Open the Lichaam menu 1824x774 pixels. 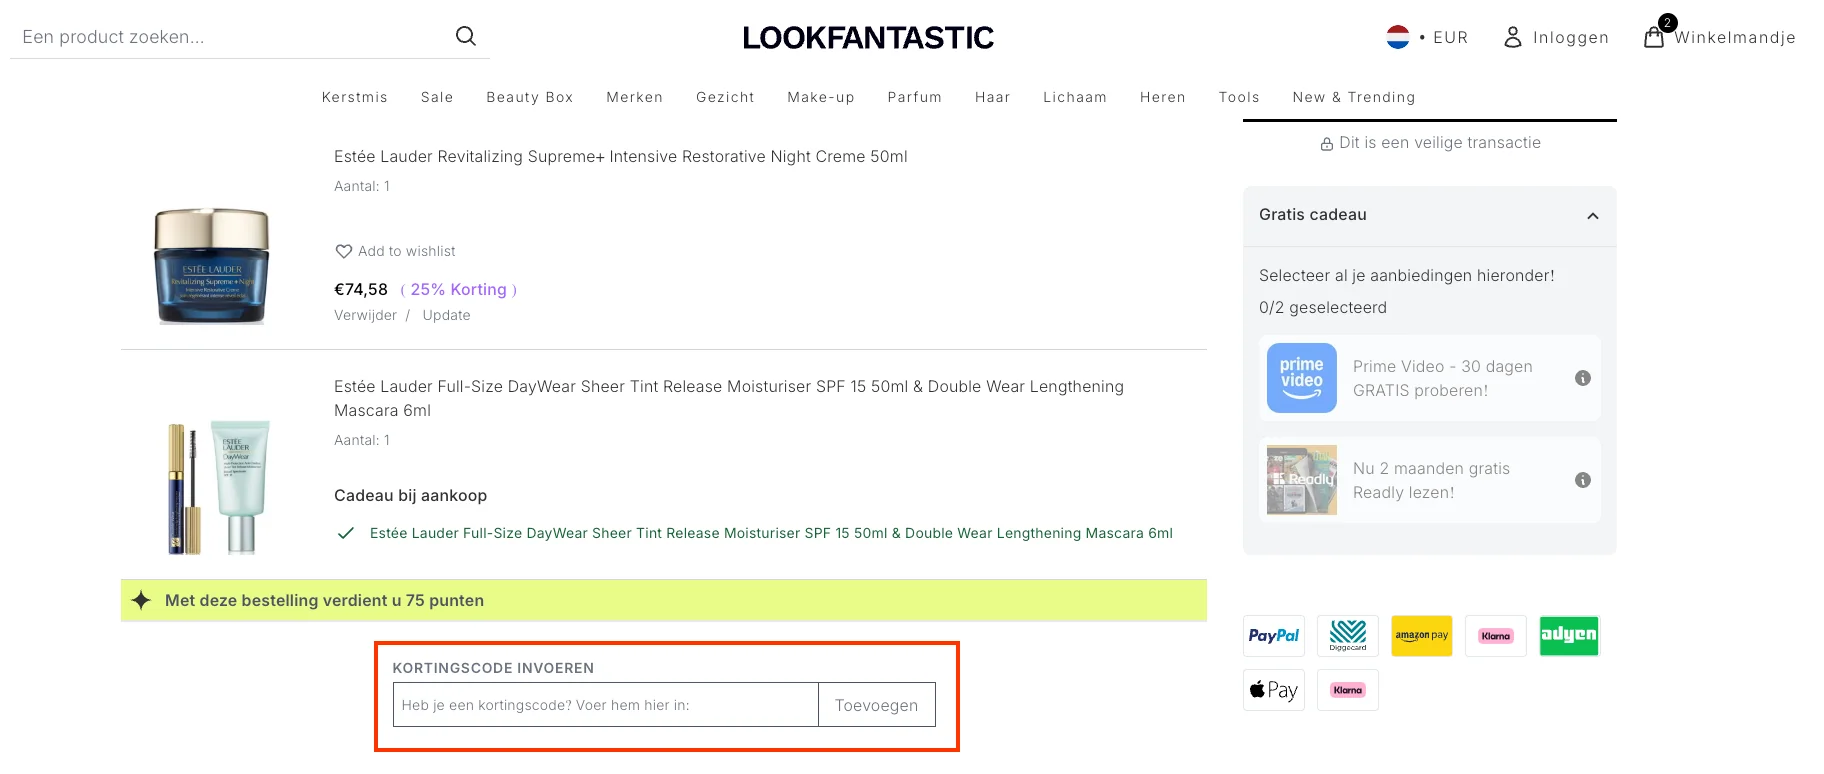[1075, 97]
